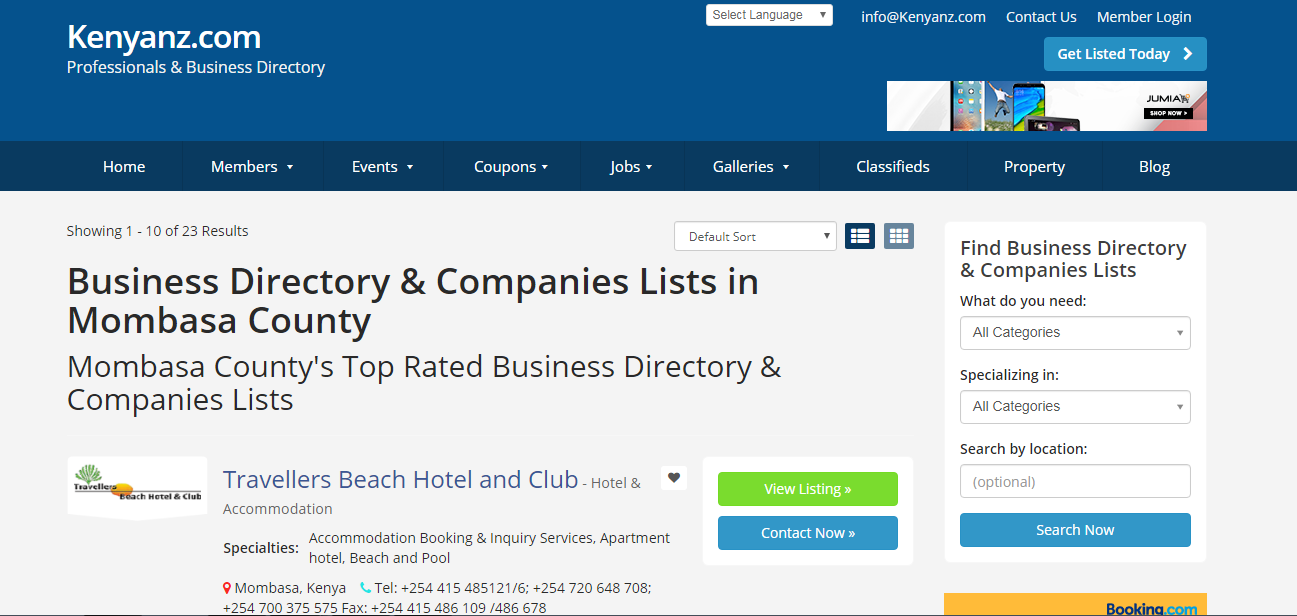Switch to grid view layout icon
Screen dimensions: 1297x616
point(899,236)
